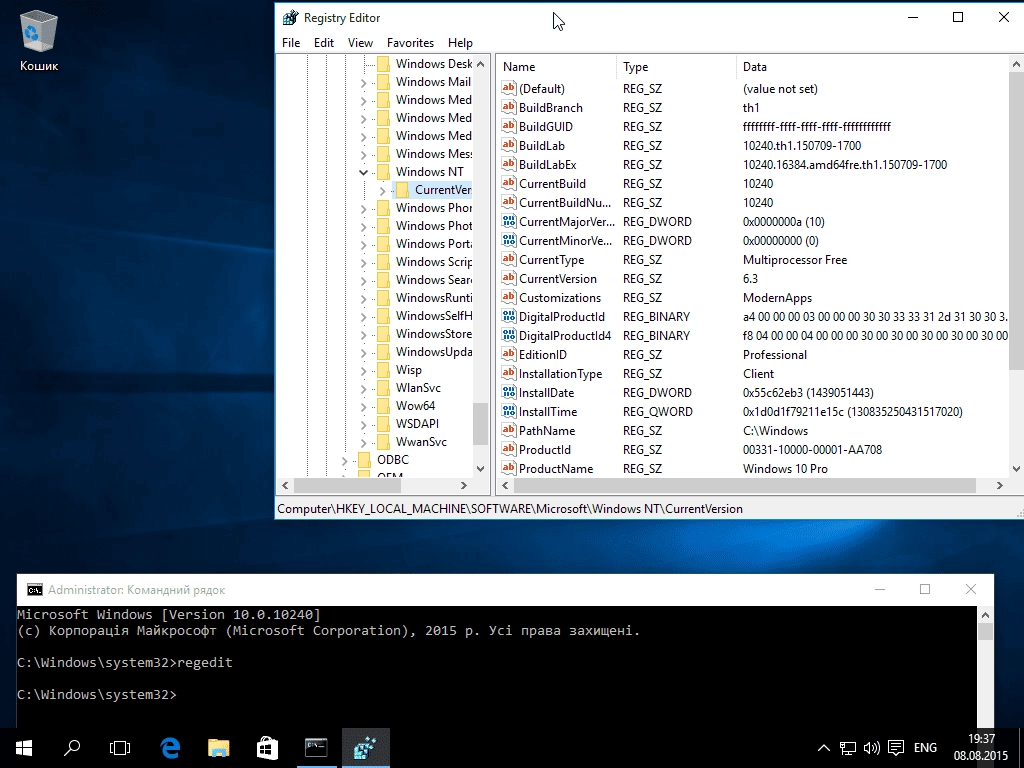Click the BuildBranch string value icon
1024x768 pixels.
[x=509, y=107]
